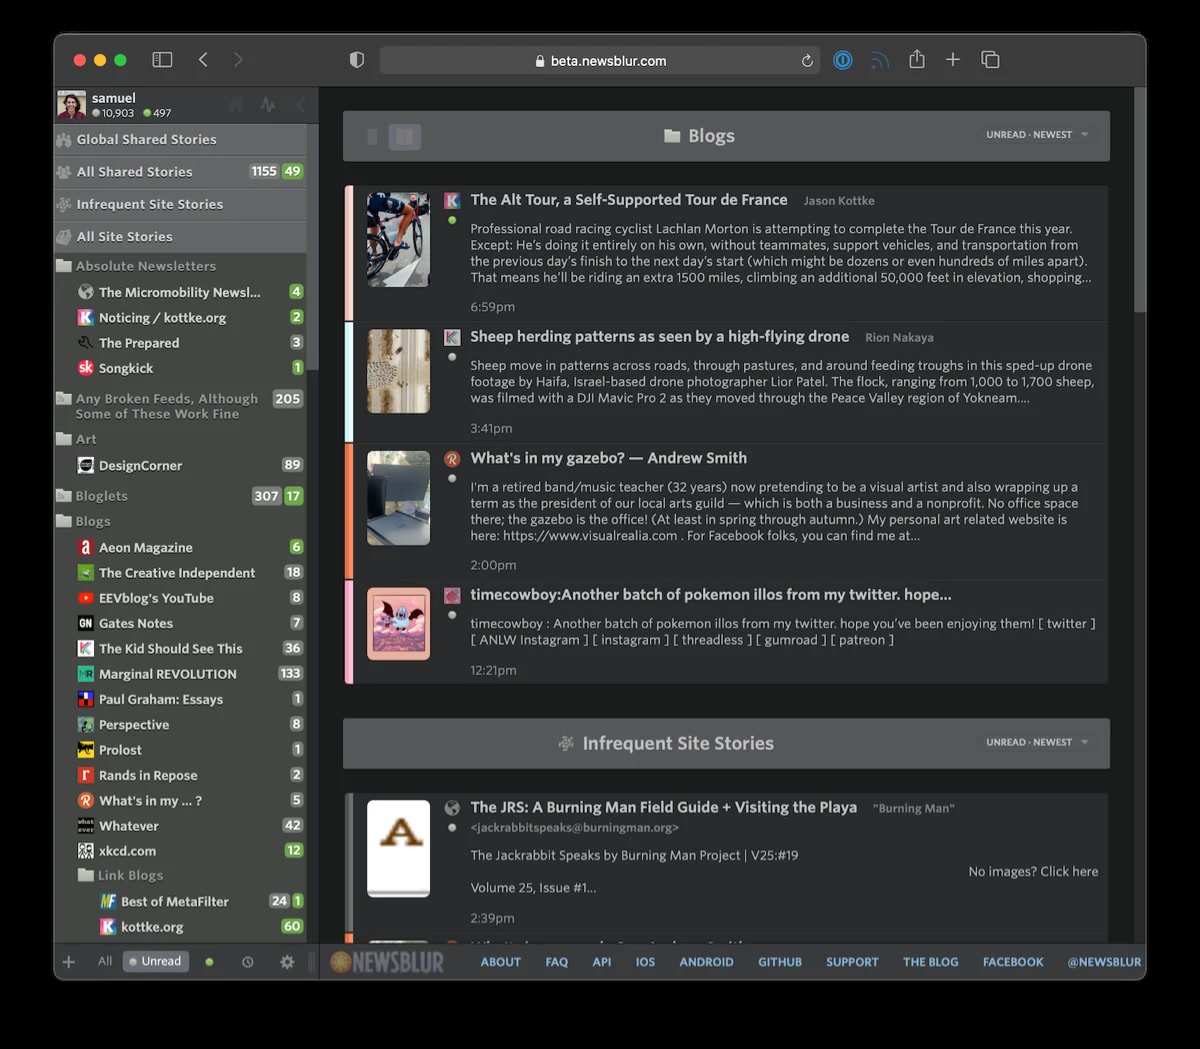Screen dimensions: 1200x1049
Task: Select the grid layout button in Blogs header
Action: click(x=405, y=137)
